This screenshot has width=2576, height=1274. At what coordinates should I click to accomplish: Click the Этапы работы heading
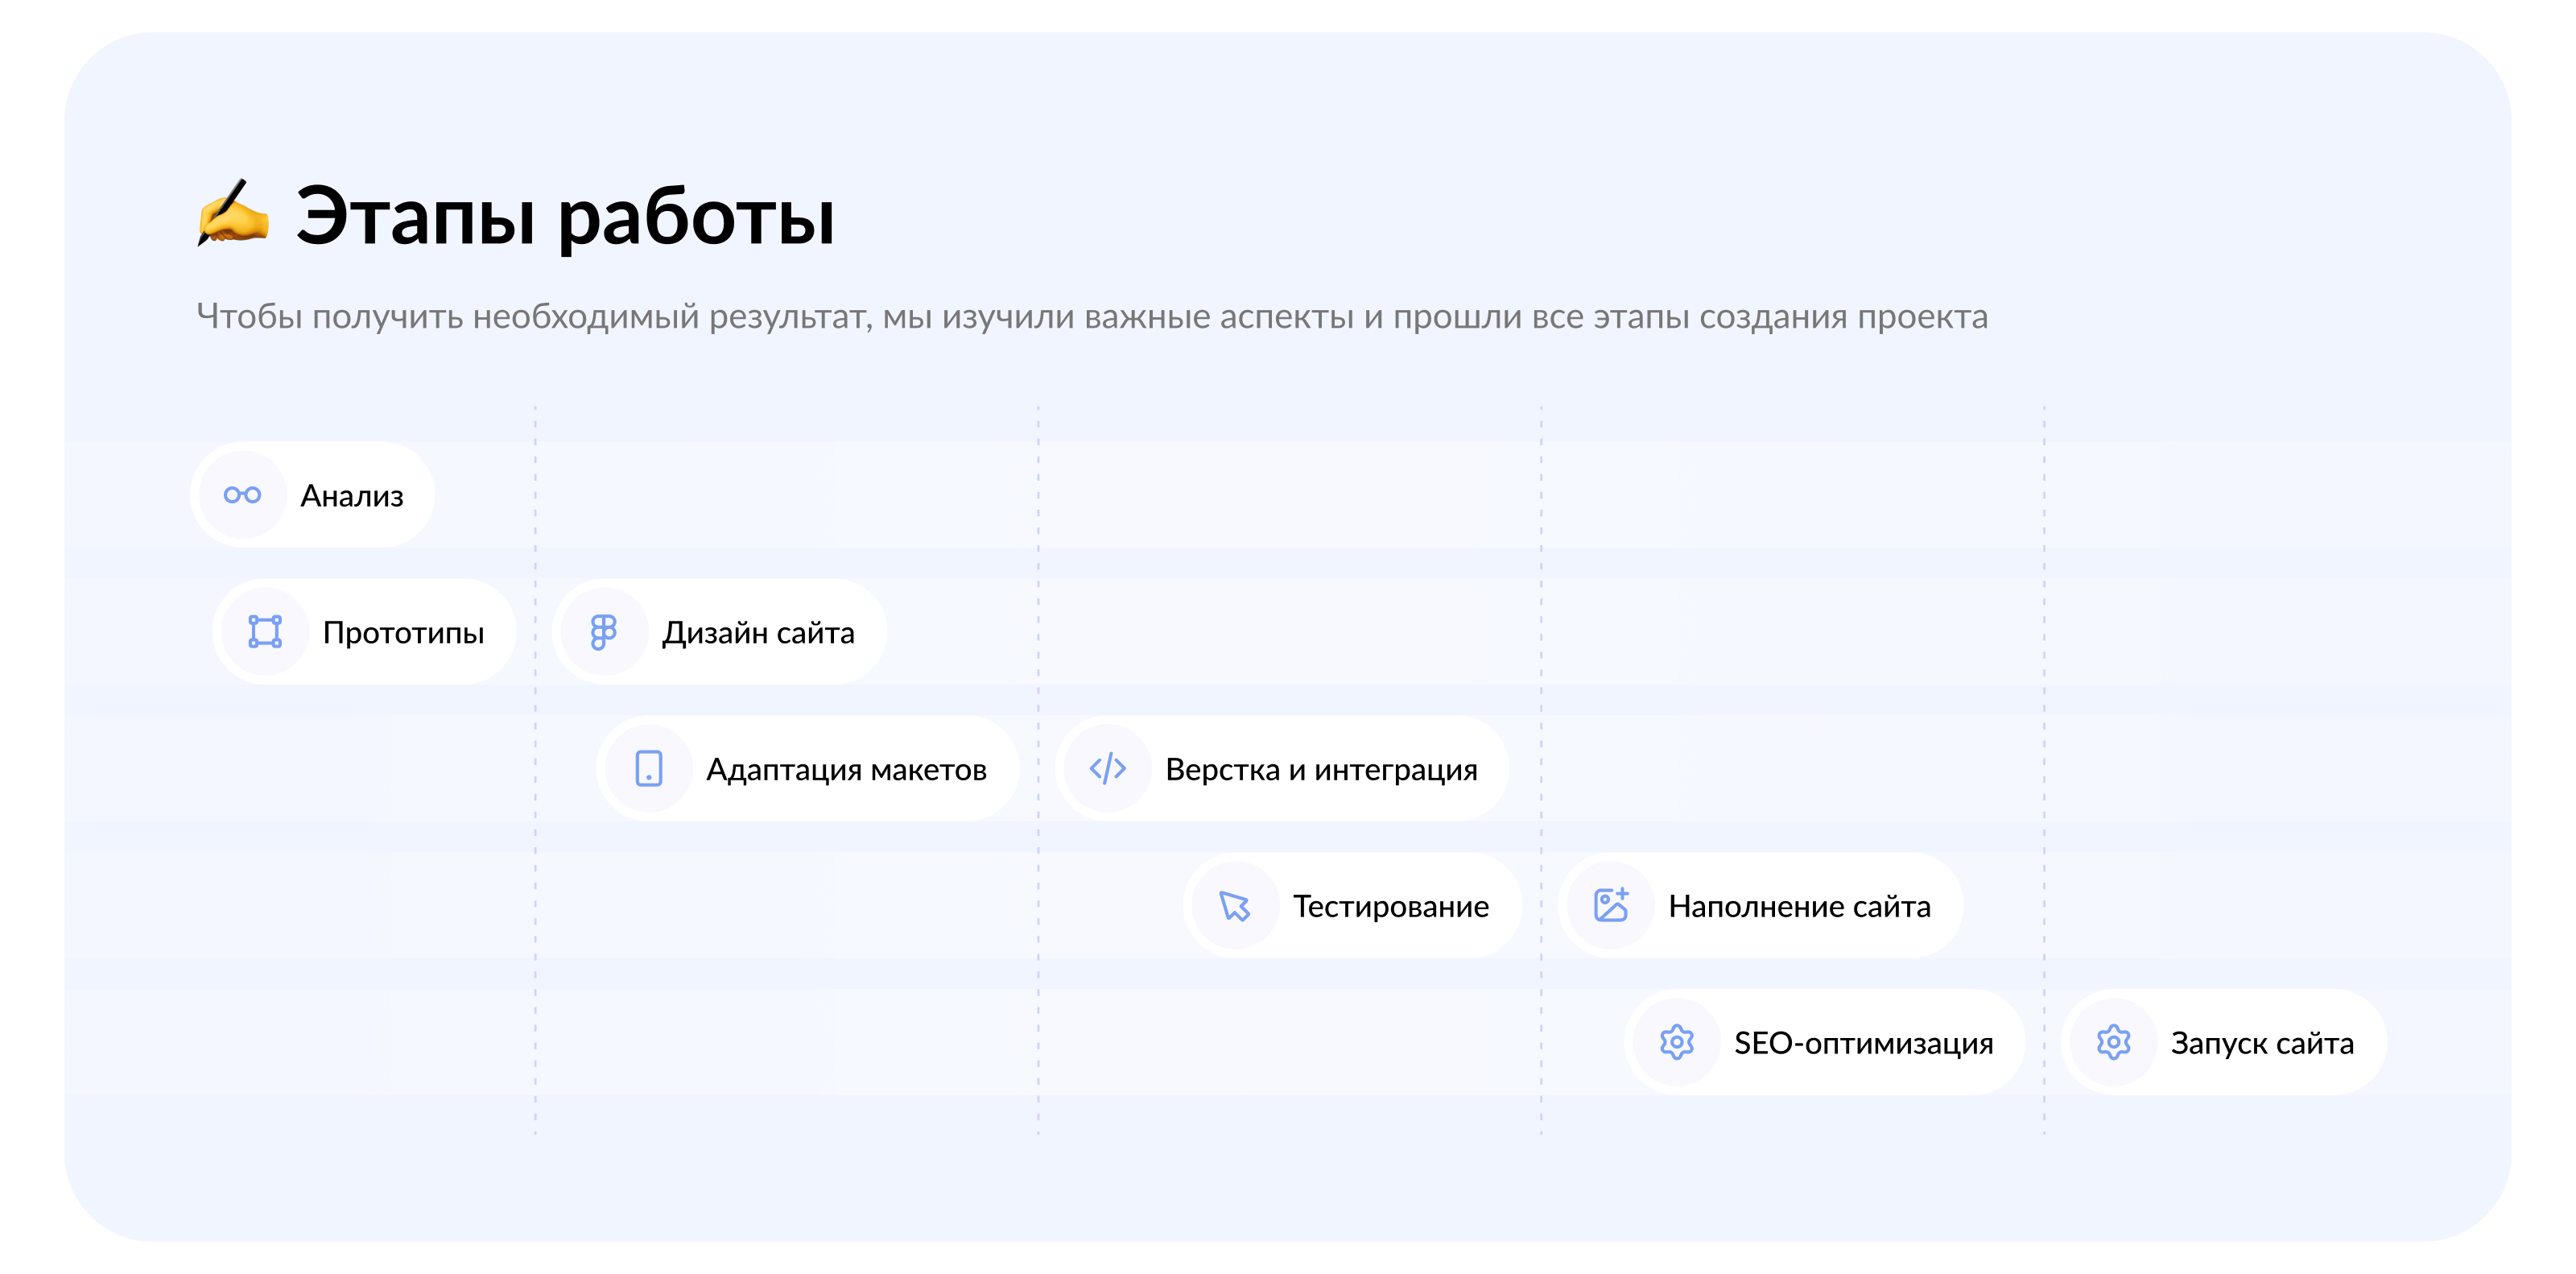(x=565, y=216)
